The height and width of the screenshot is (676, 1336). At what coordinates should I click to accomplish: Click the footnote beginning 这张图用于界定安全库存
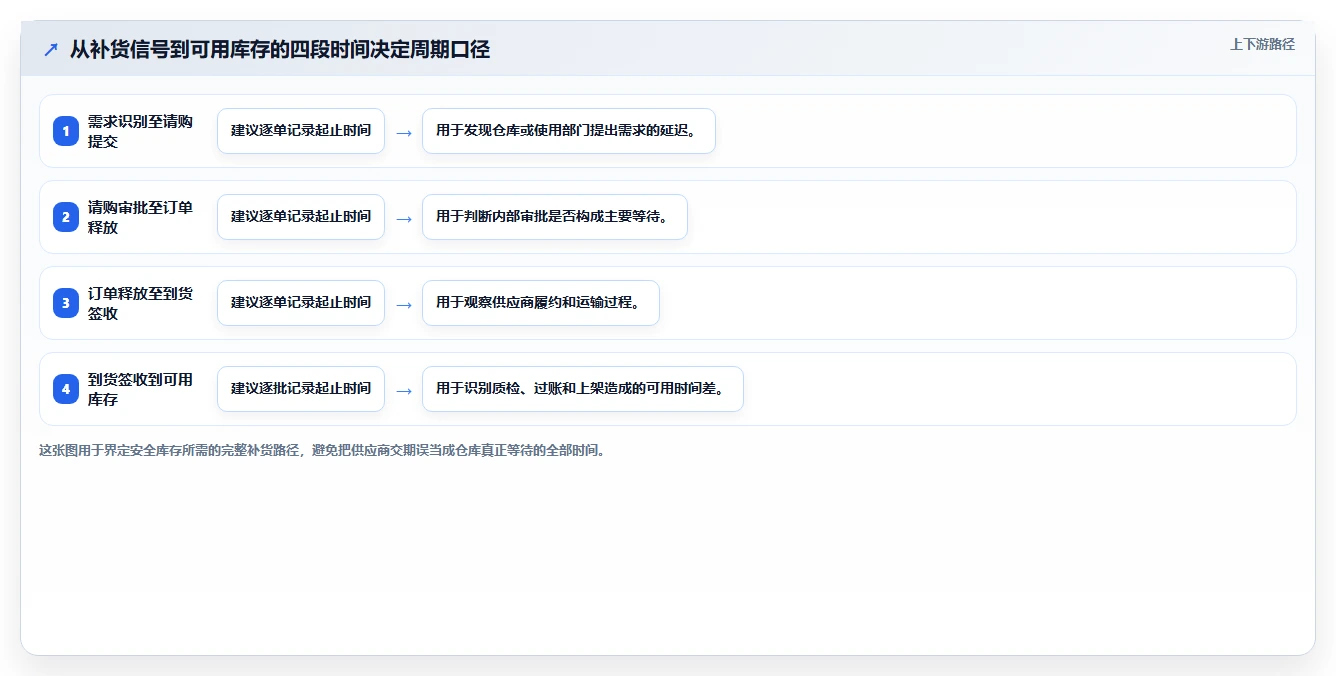pos(322,450)
